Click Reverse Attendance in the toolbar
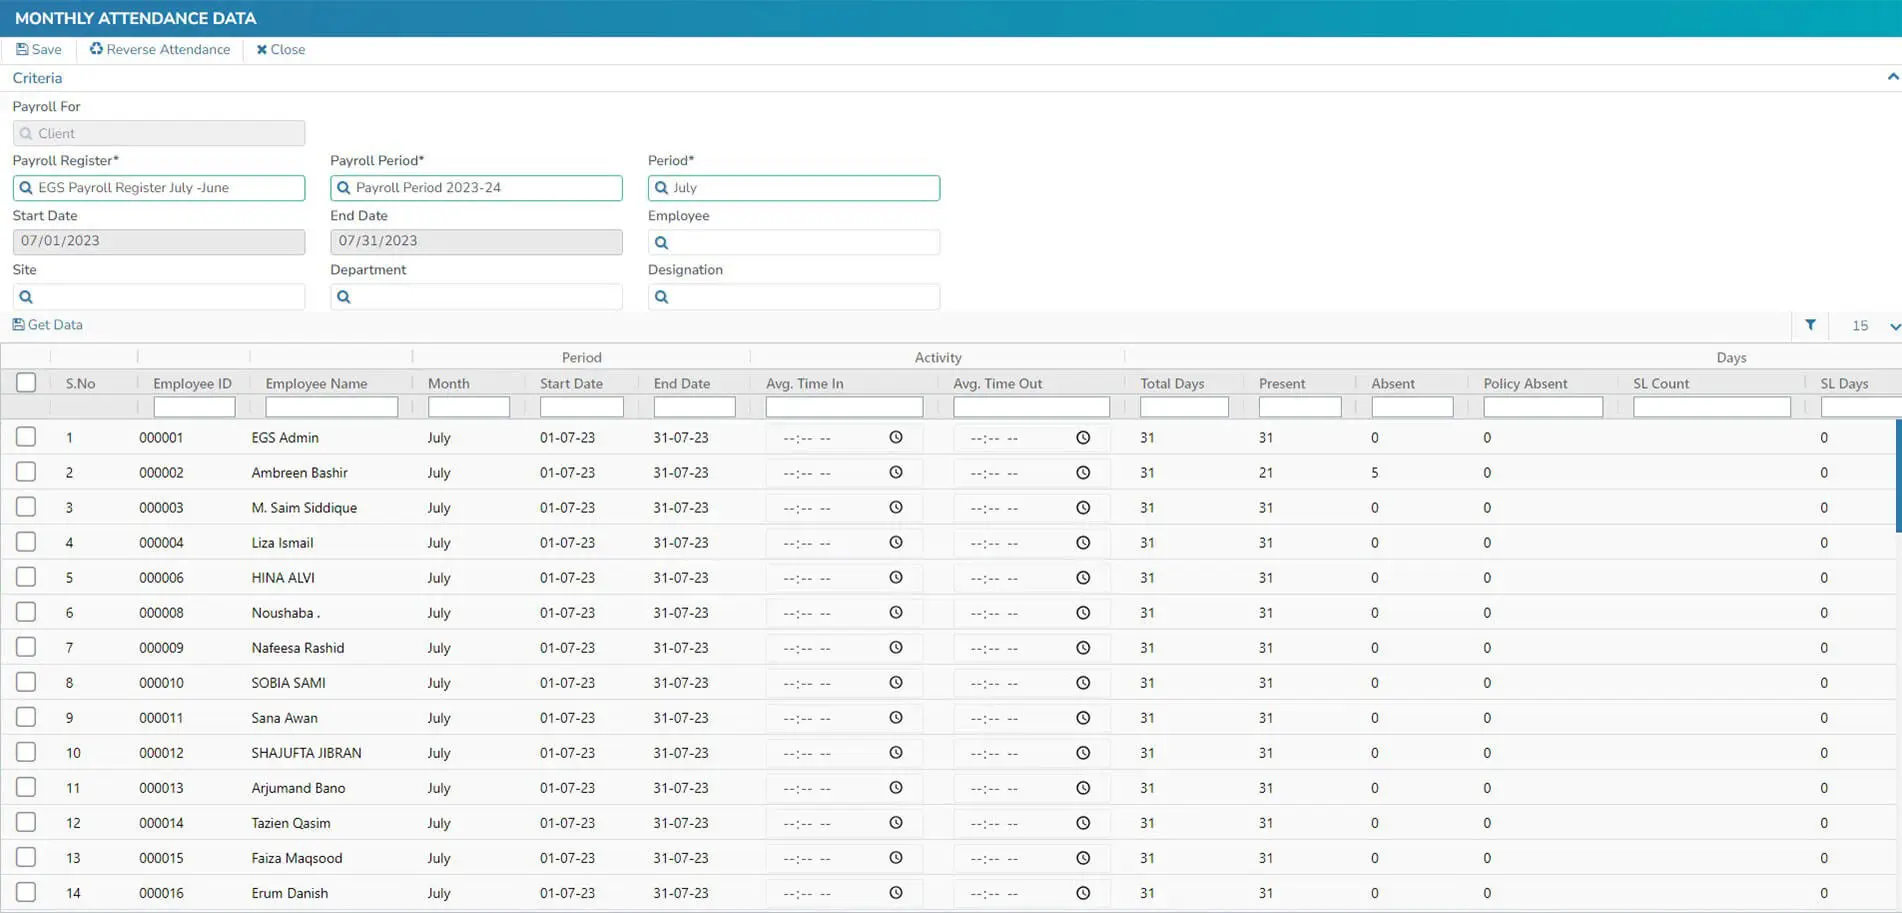The width and height of the screenshot is (1902, 913). click(x=160, y=49)
